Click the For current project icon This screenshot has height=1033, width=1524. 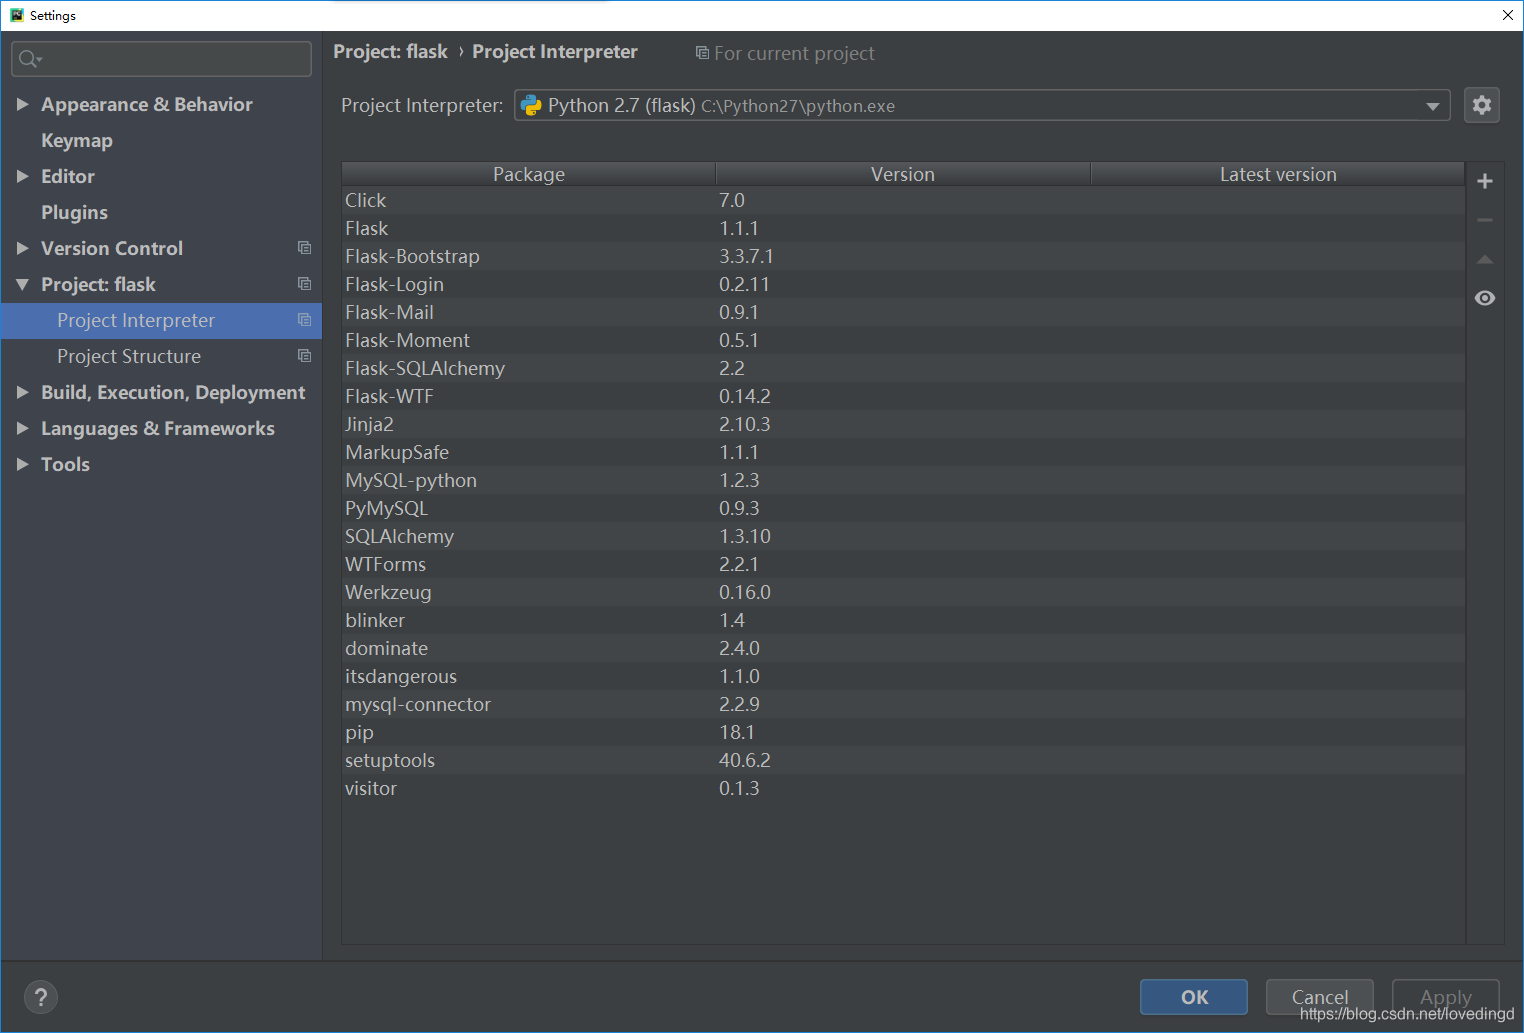[702, 53]
